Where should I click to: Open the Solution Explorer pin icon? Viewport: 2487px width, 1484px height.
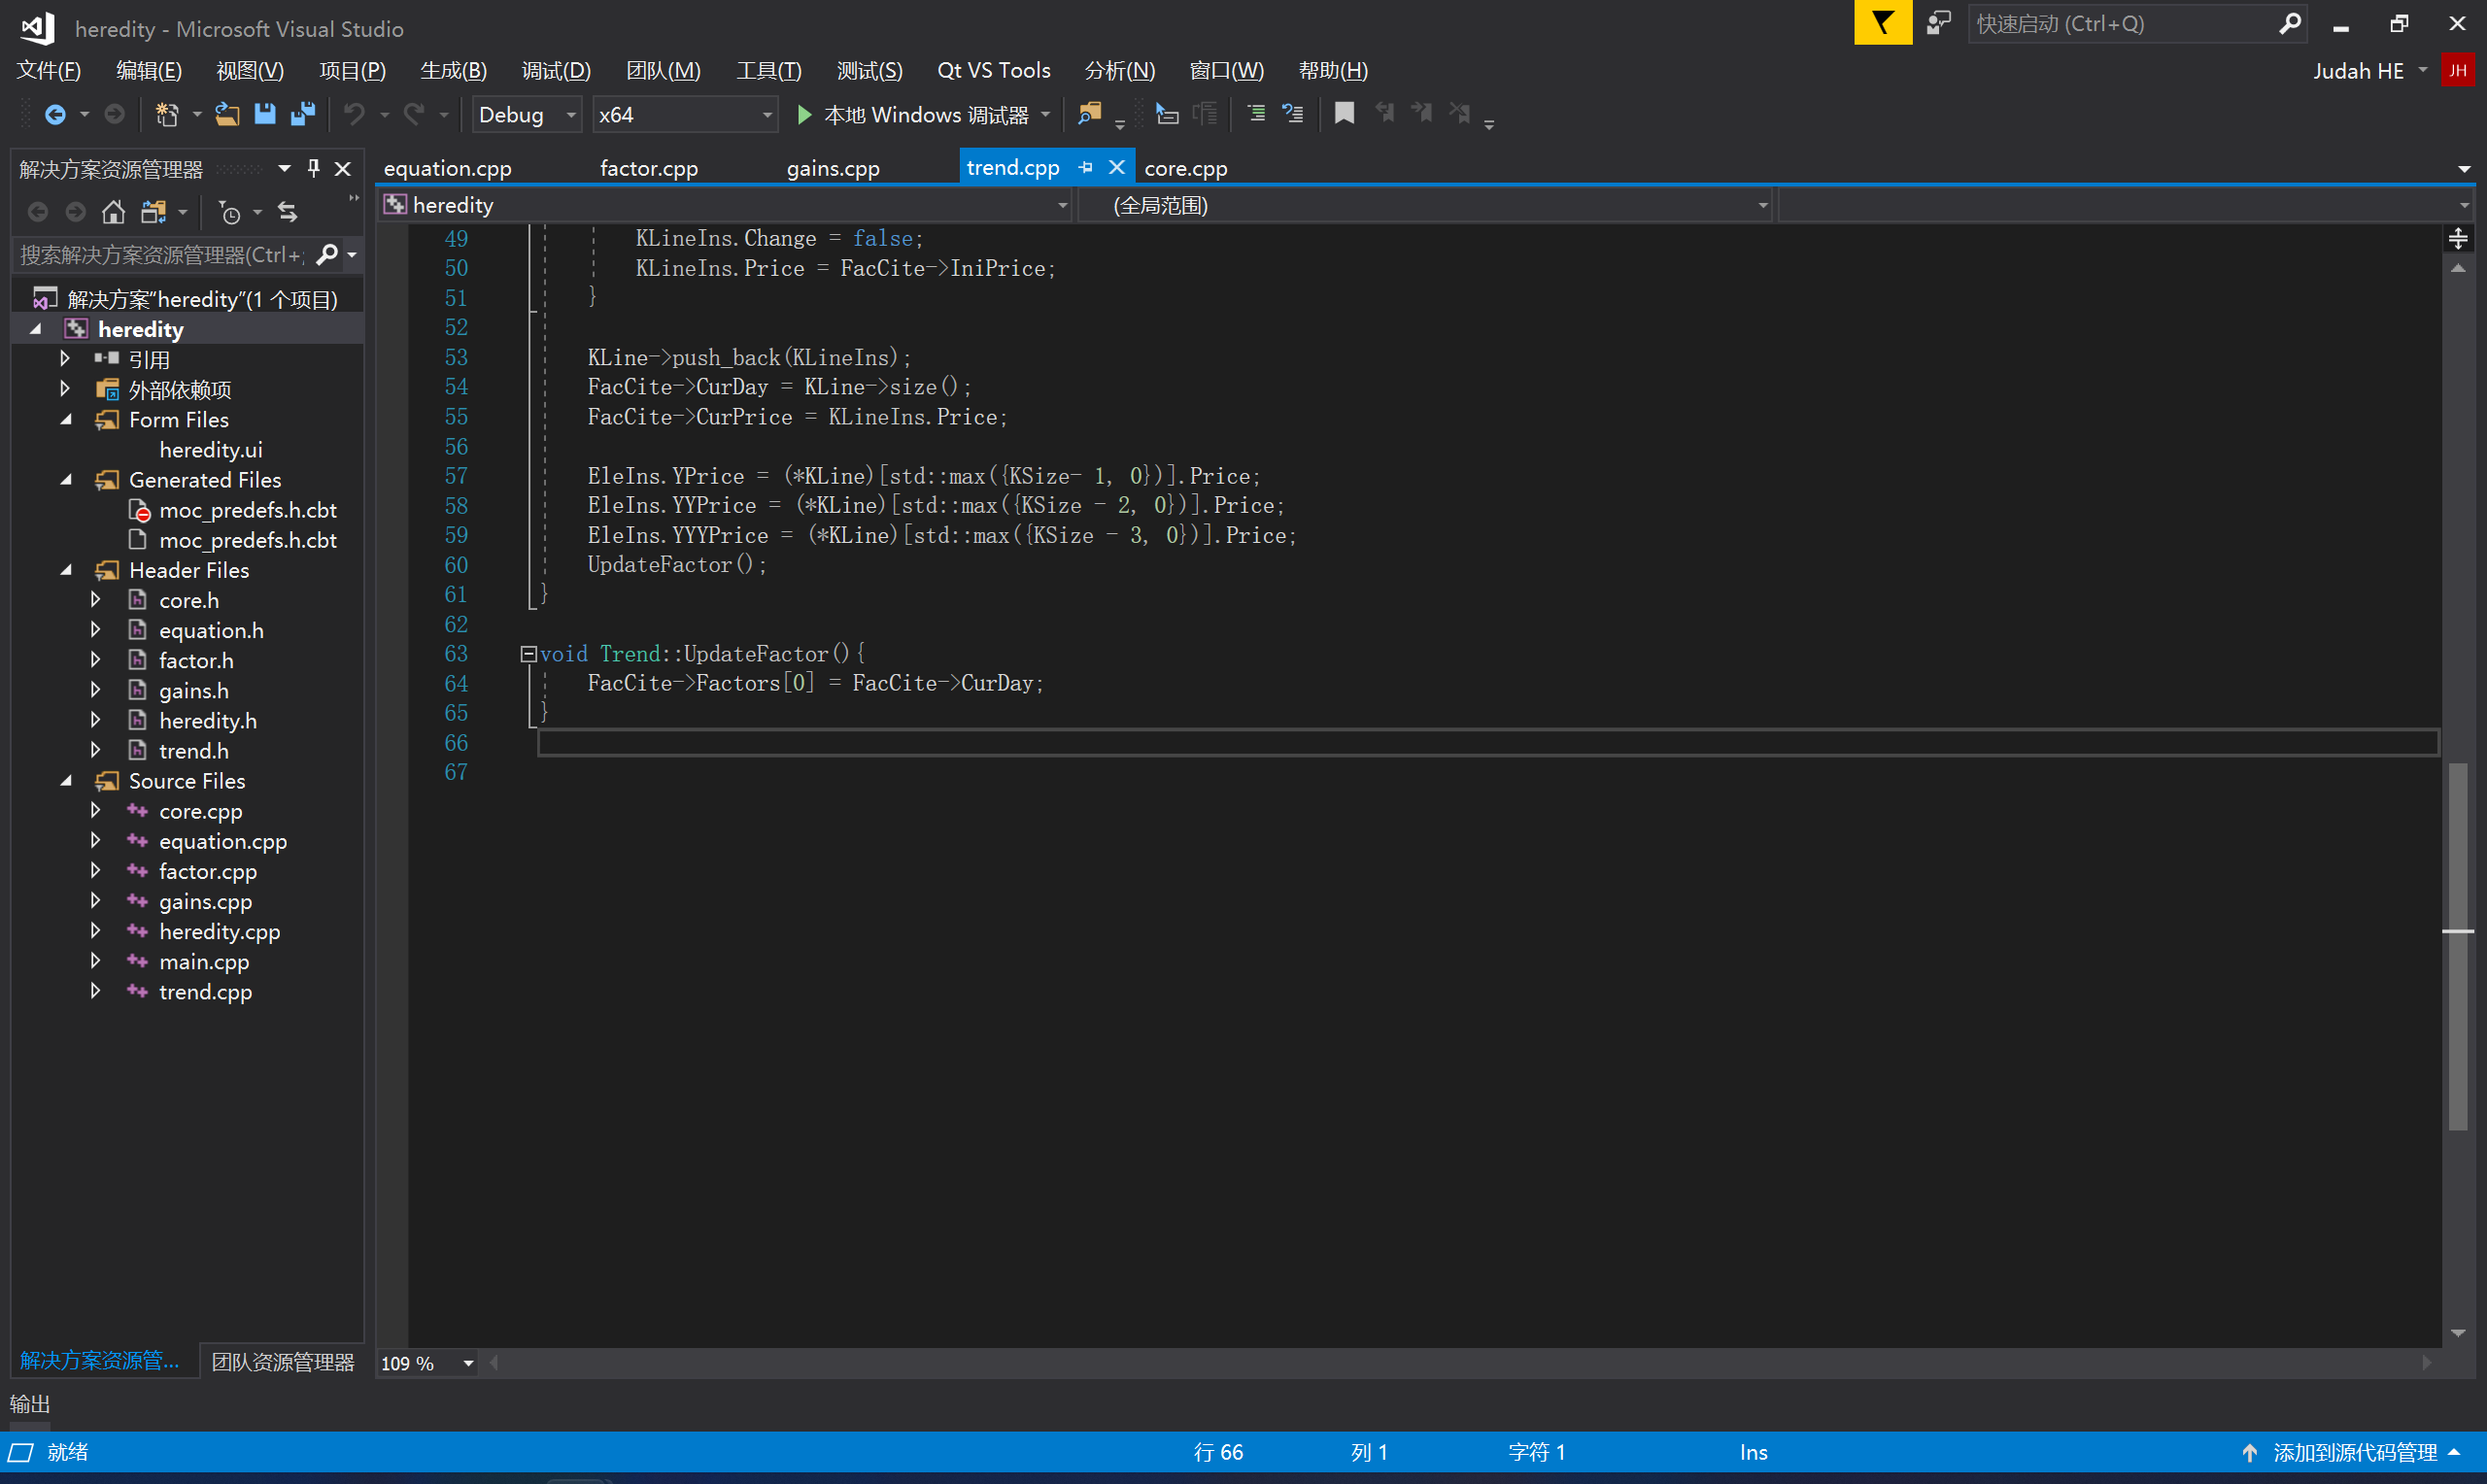(313, 170)
